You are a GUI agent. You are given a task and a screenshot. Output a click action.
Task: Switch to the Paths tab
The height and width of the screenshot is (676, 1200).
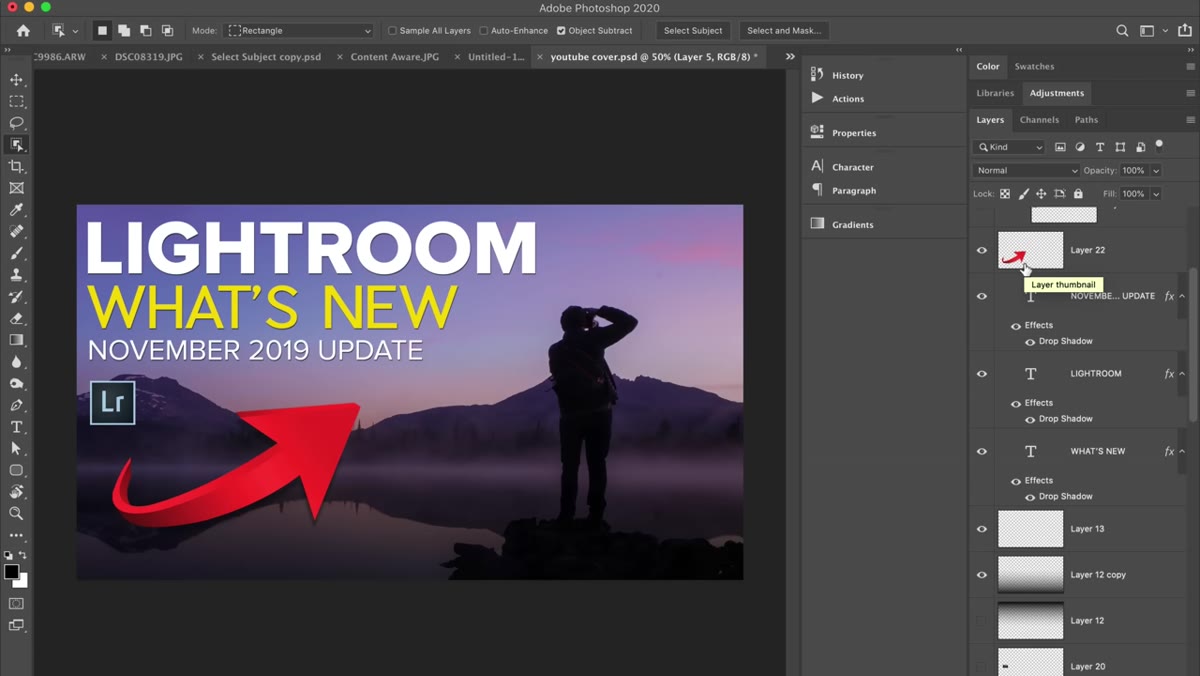coord(1086,120)
